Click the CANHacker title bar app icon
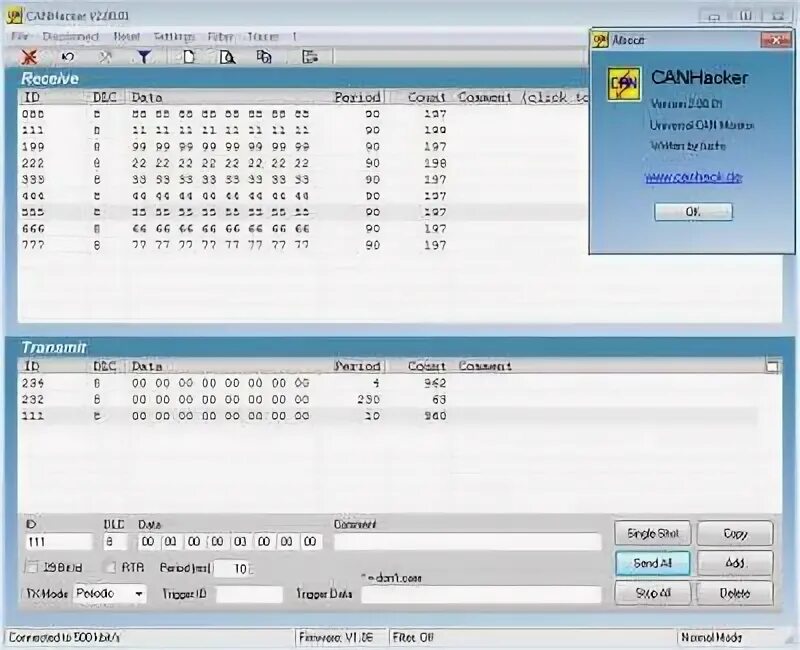 (x=14, y=16)
